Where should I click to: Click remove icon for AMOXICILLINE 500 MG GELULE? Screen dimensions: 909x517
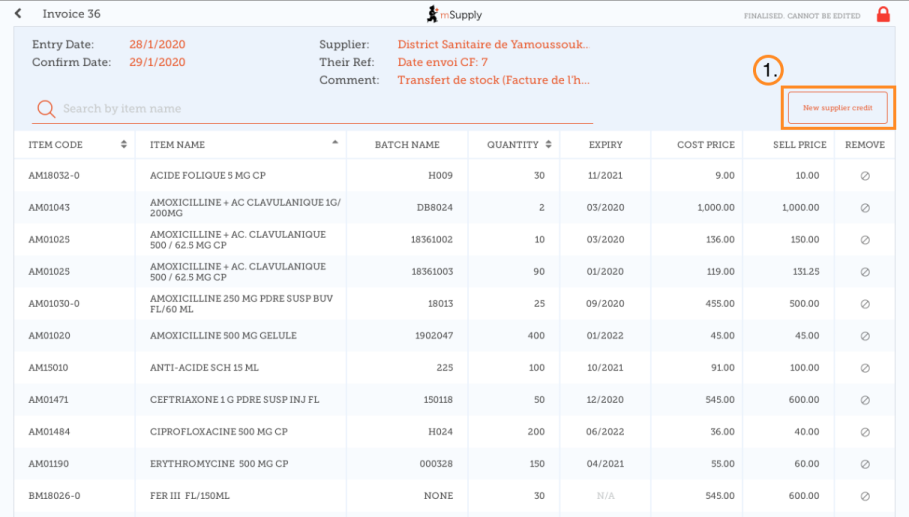(x=865, y=336)
